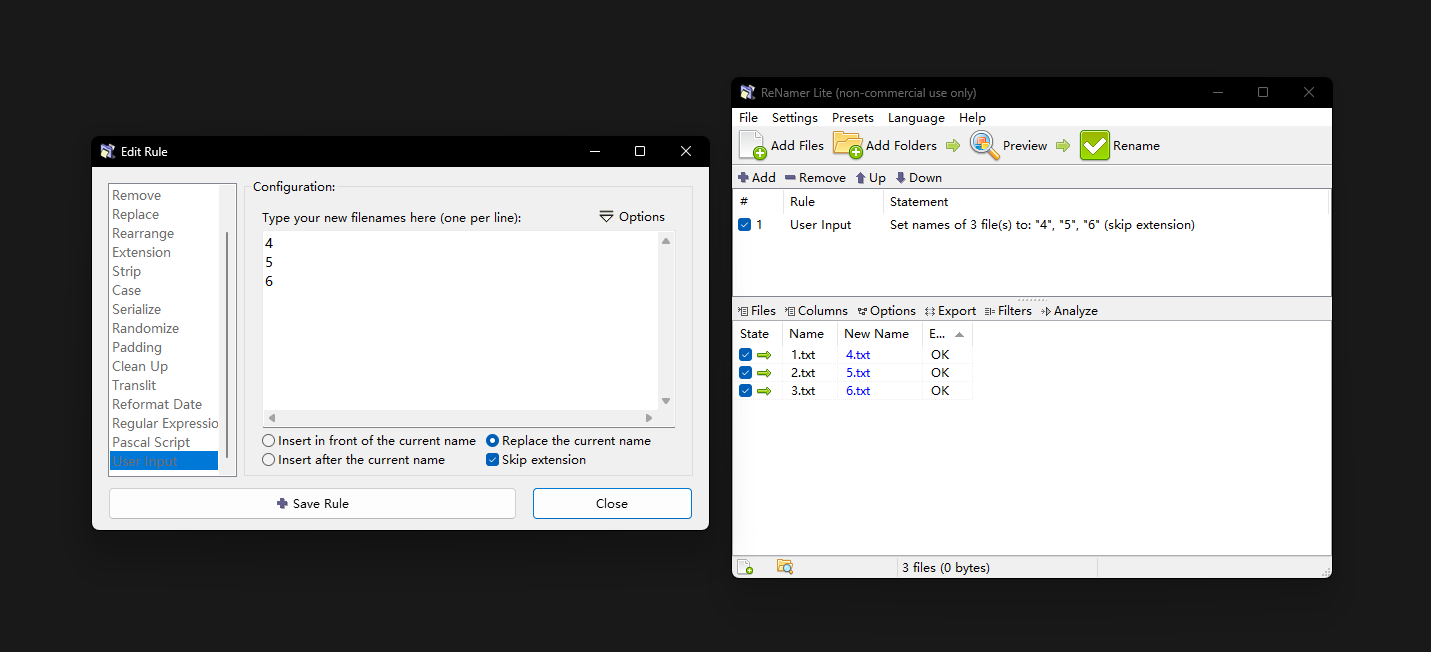1431x652 pixels.
Task: Select the Randomize rule type
Action: click(164, 328)
